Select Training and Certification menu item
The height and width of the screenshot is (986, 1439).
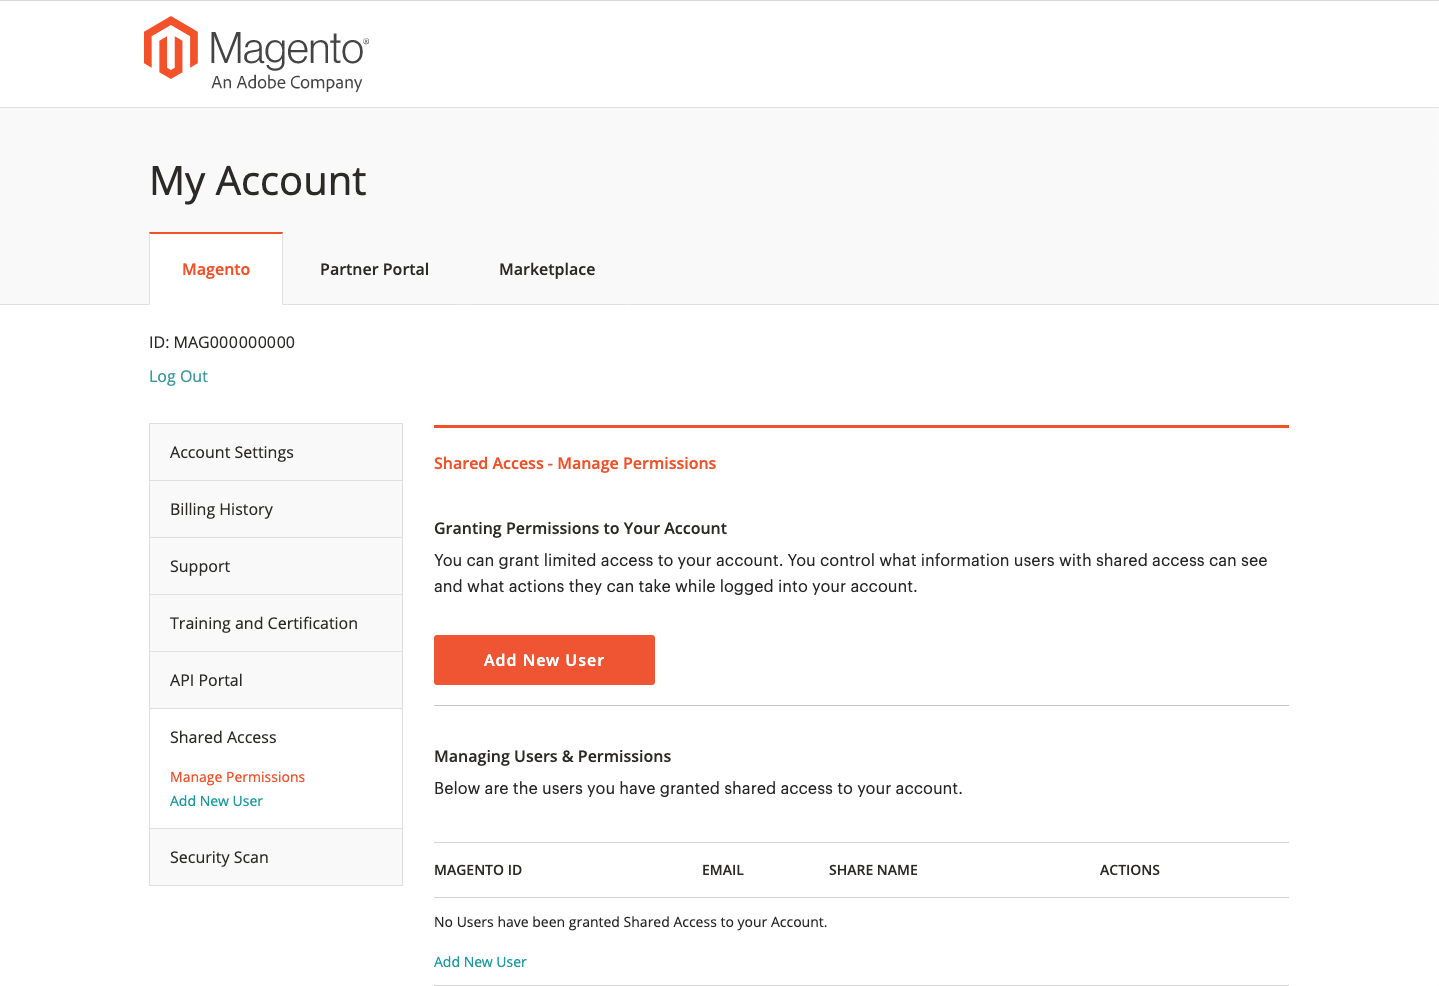pos(276,623)
